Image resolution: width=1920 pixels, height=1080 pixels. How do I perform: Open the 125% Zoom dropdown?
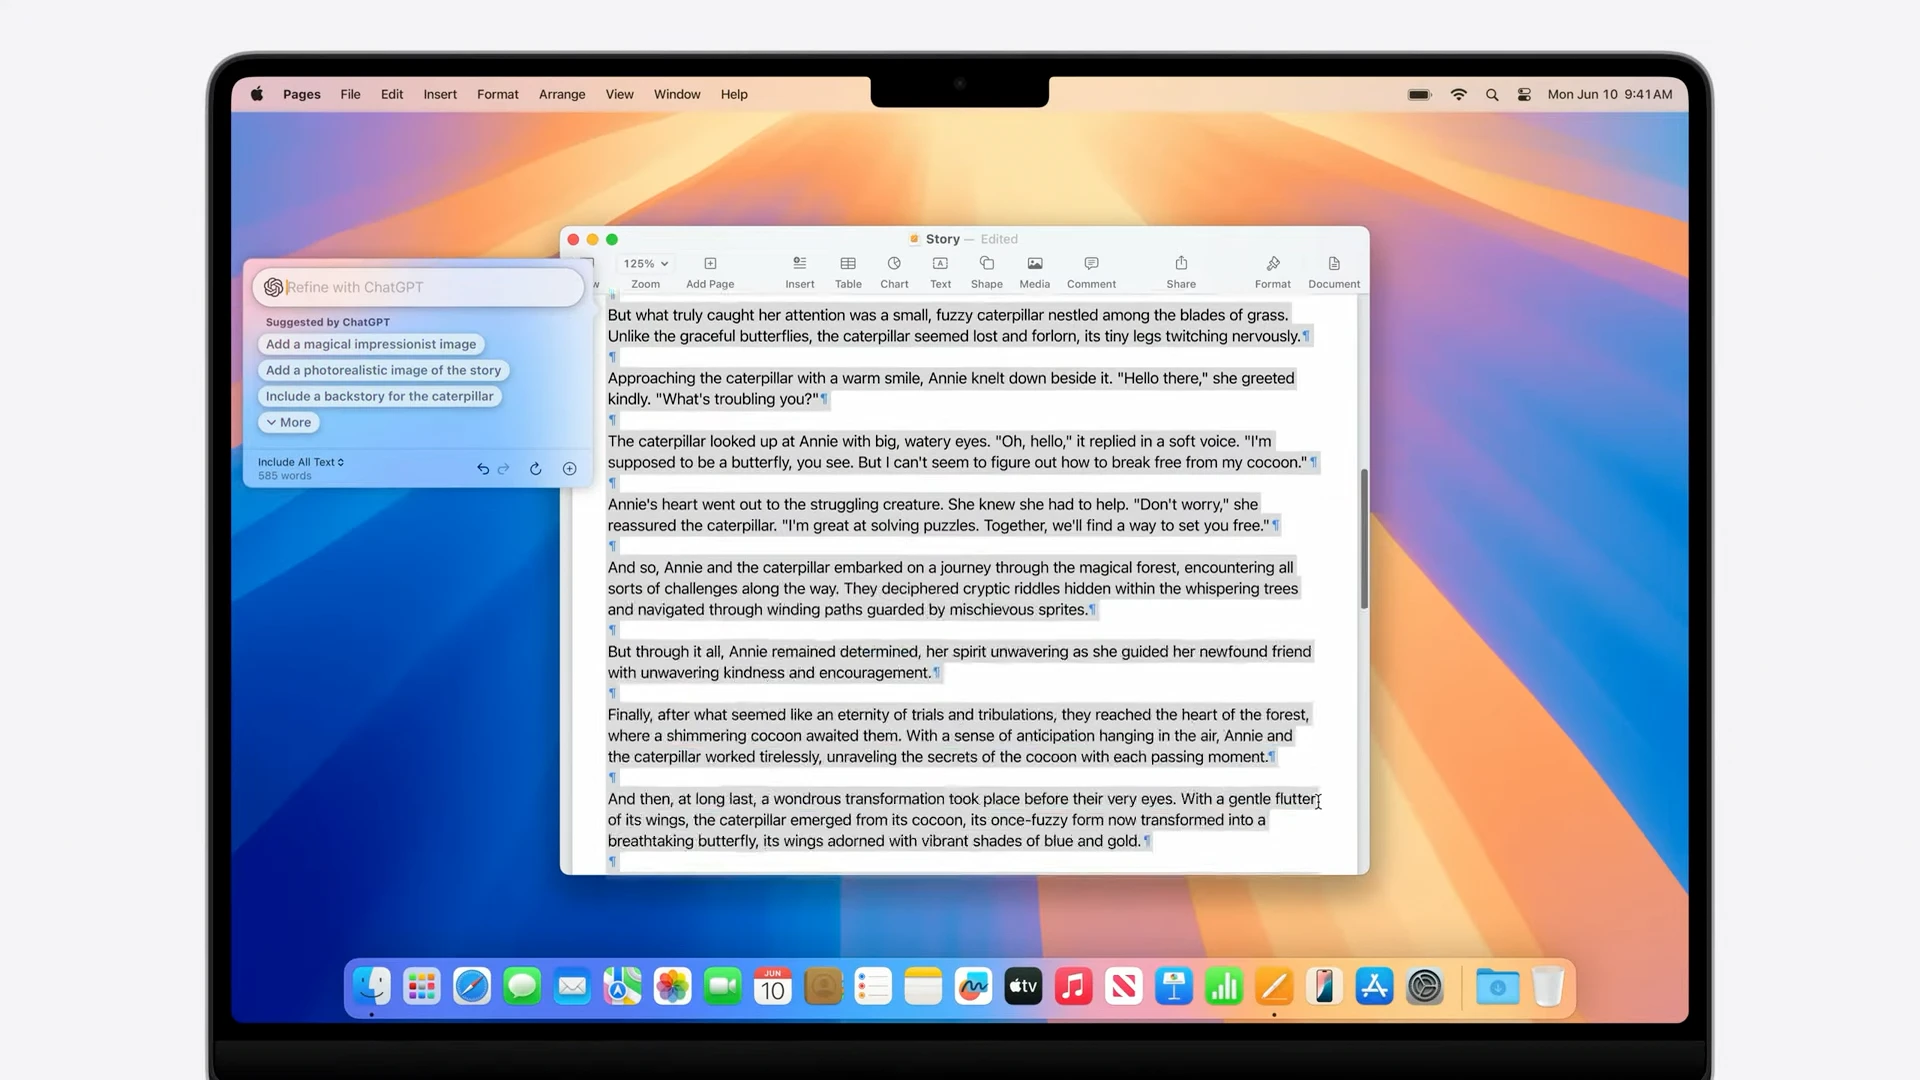[x=644, y=263]
